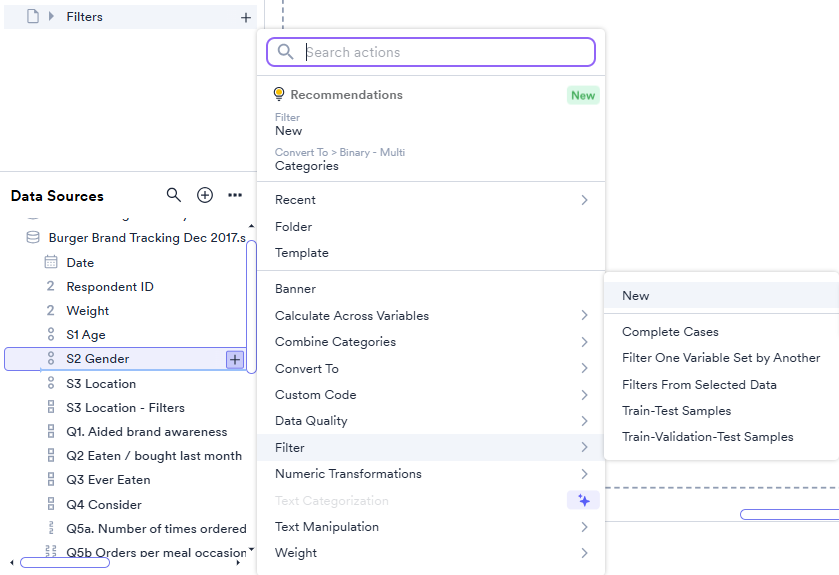This screenshot has width=839, height=575.
Task: Click the horizontal scrollbar in Data Sources
Action: pyautogui.click(x=65, y=563)
